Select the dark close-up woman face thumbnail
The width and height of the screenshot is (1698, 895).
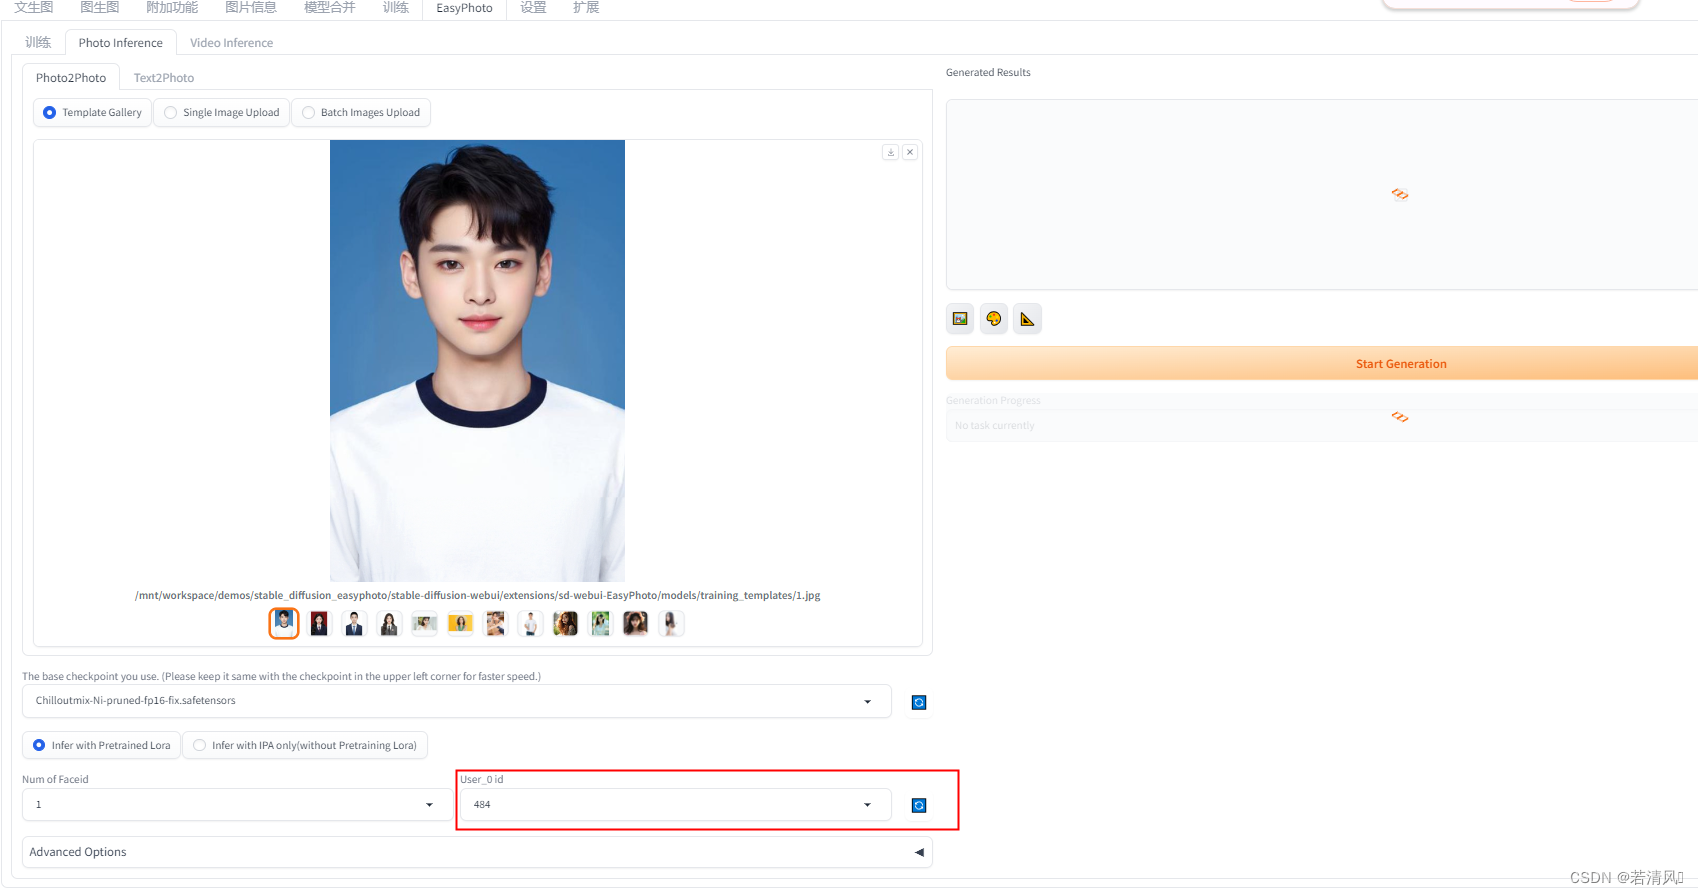coord(635,624)
